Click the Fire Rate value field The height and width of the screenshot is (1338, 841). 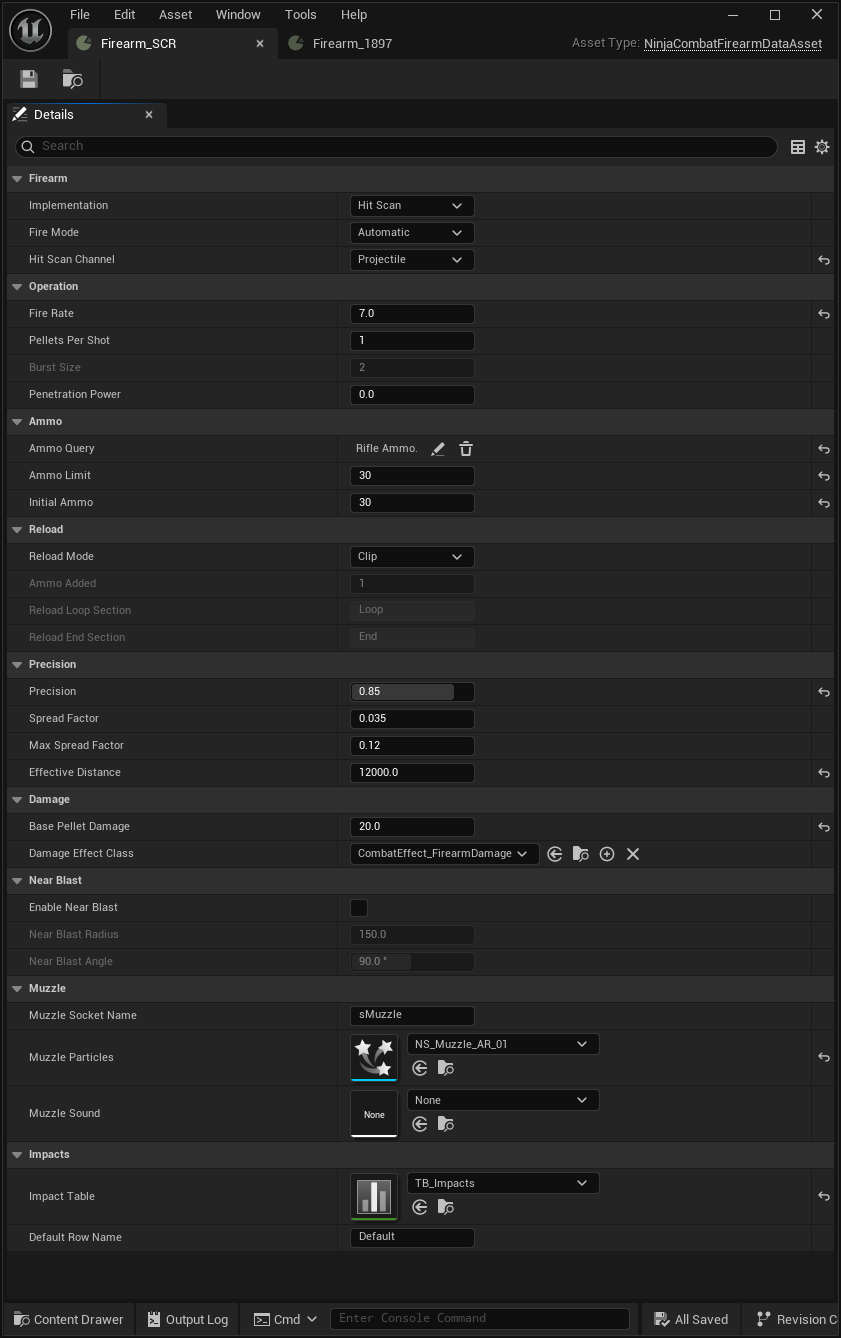412,314
